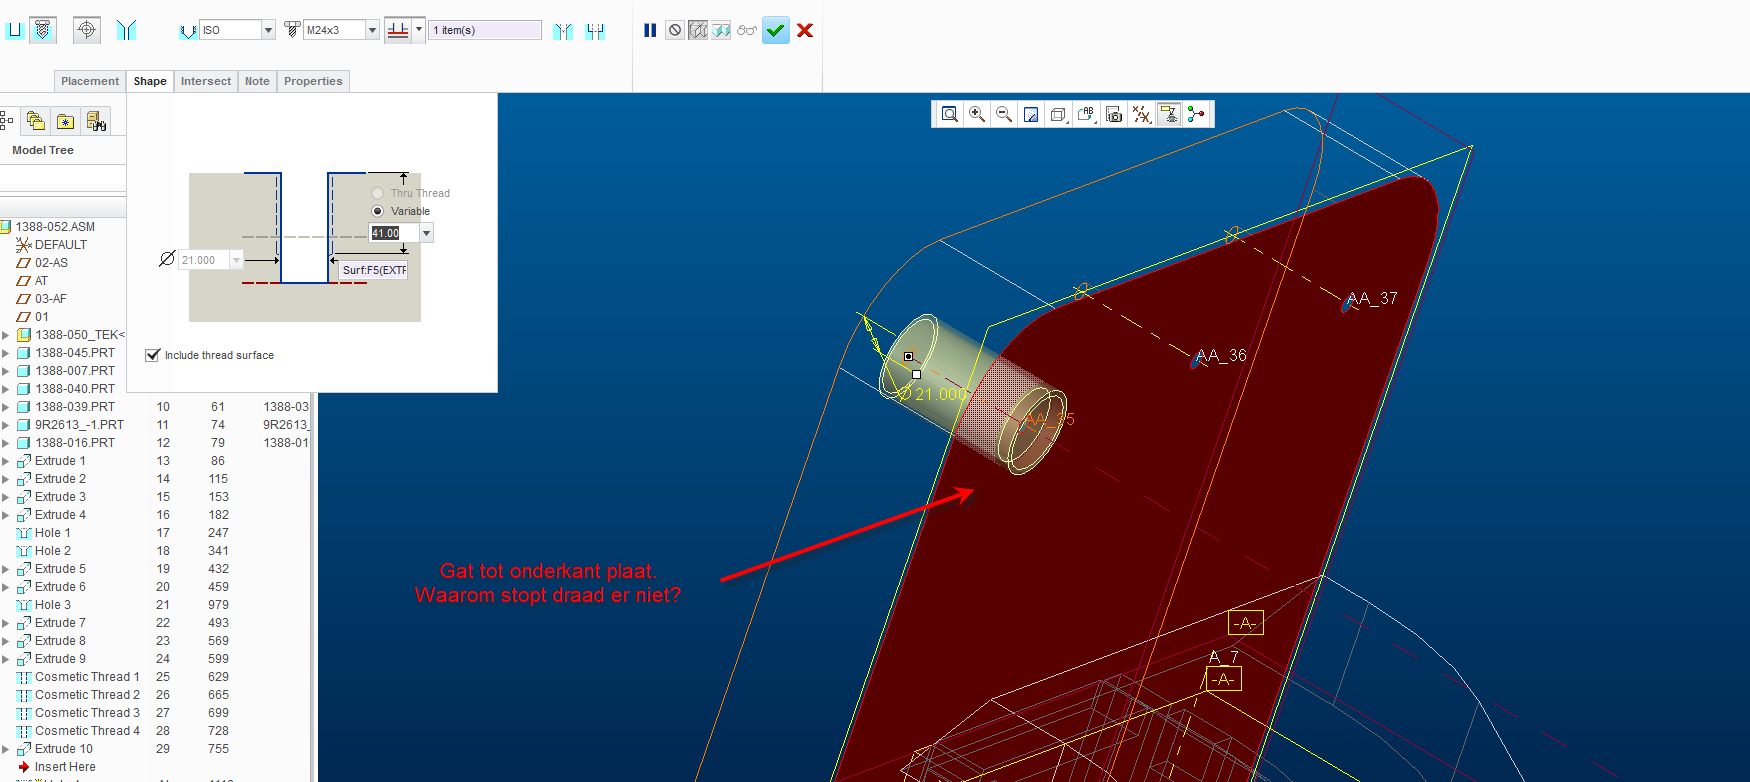Switch to the Shape tab
Viewport: 1750px width, 782px height.
[150, 81]
